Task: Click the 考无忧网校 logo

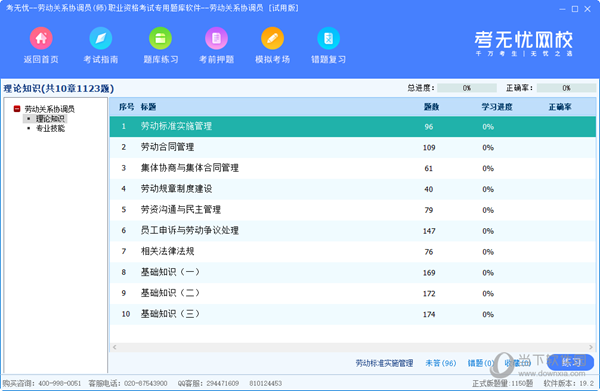Action: tap(523, 43)
